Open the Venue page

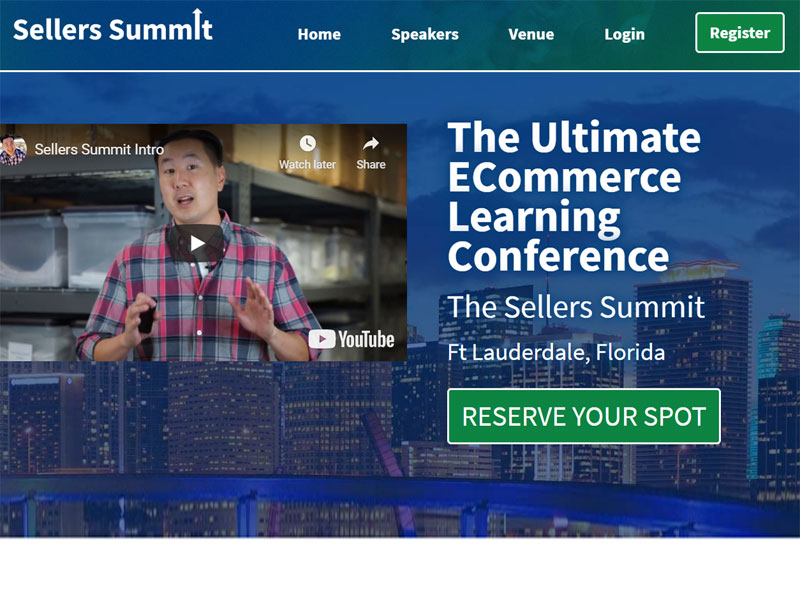point(531,34)
